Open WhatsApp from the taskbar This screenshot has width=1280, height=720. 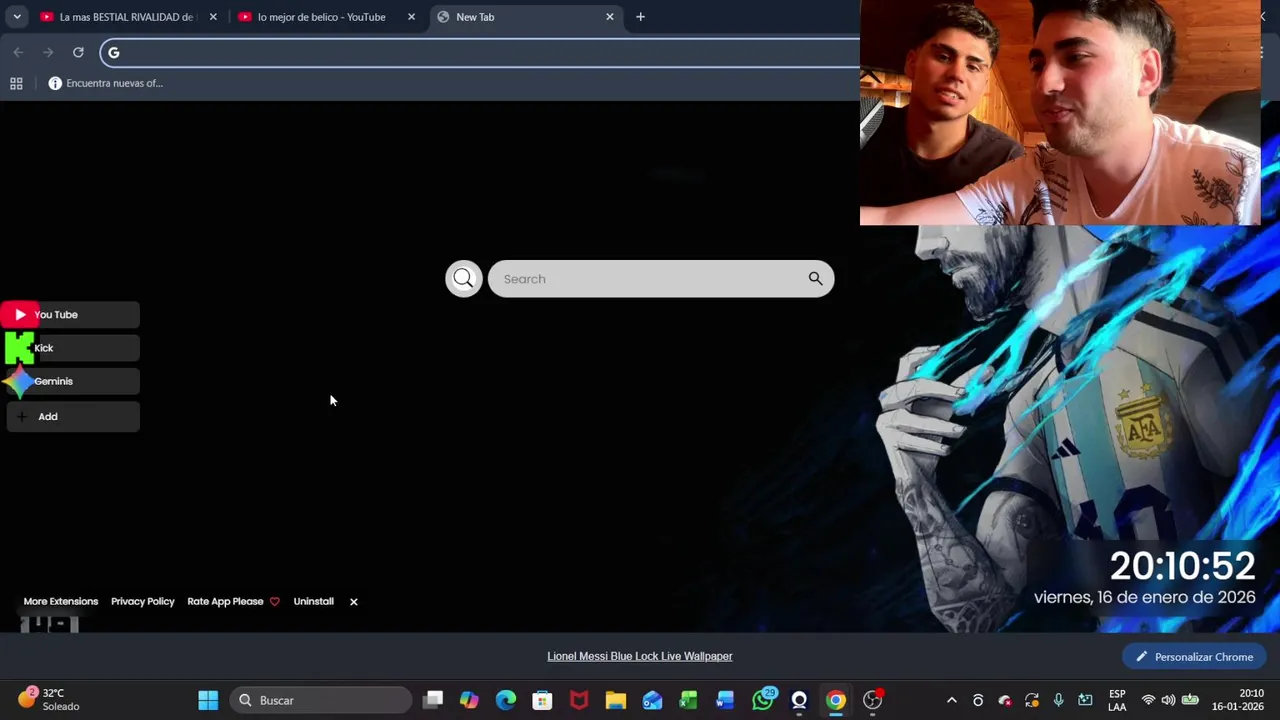(763, 699)
